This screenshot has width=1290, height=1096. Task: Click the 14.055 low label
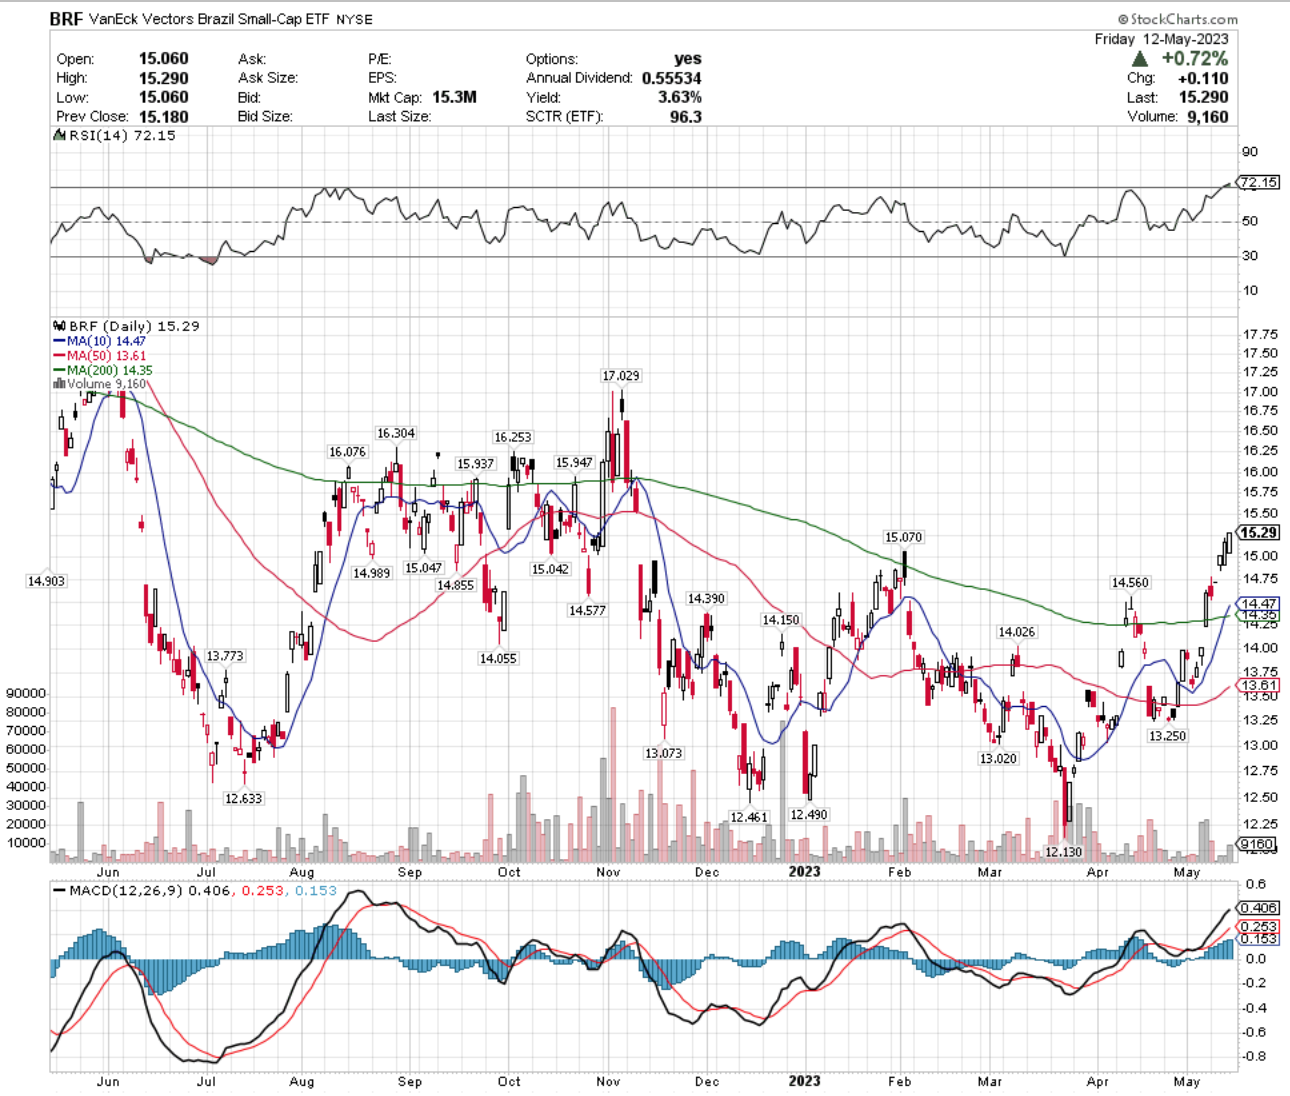pyautogui.click(x=498, y=658)
